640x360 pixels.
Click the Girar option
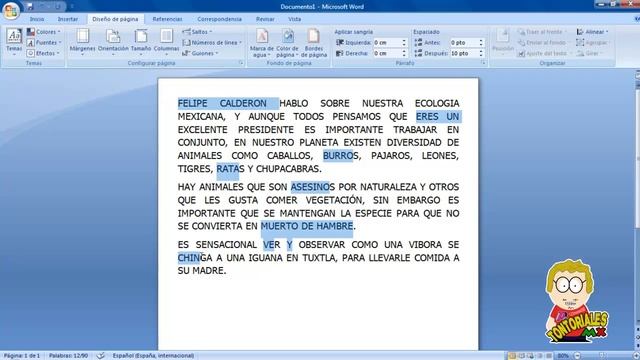(588, 53)
